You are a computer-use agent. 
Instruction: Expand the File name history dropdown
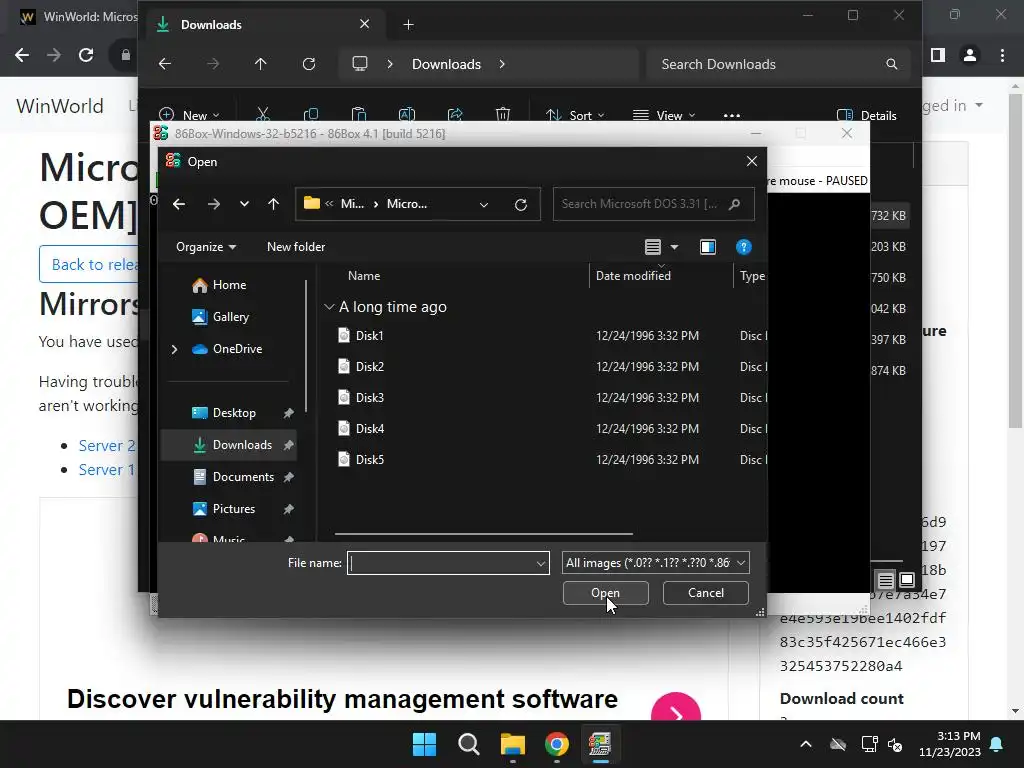click(x=541, y=563)
